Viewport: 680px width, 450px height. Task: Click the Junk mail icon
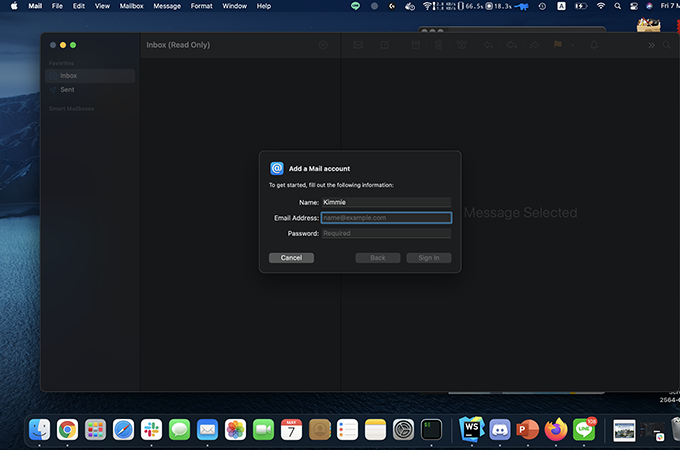click(461, 45)
